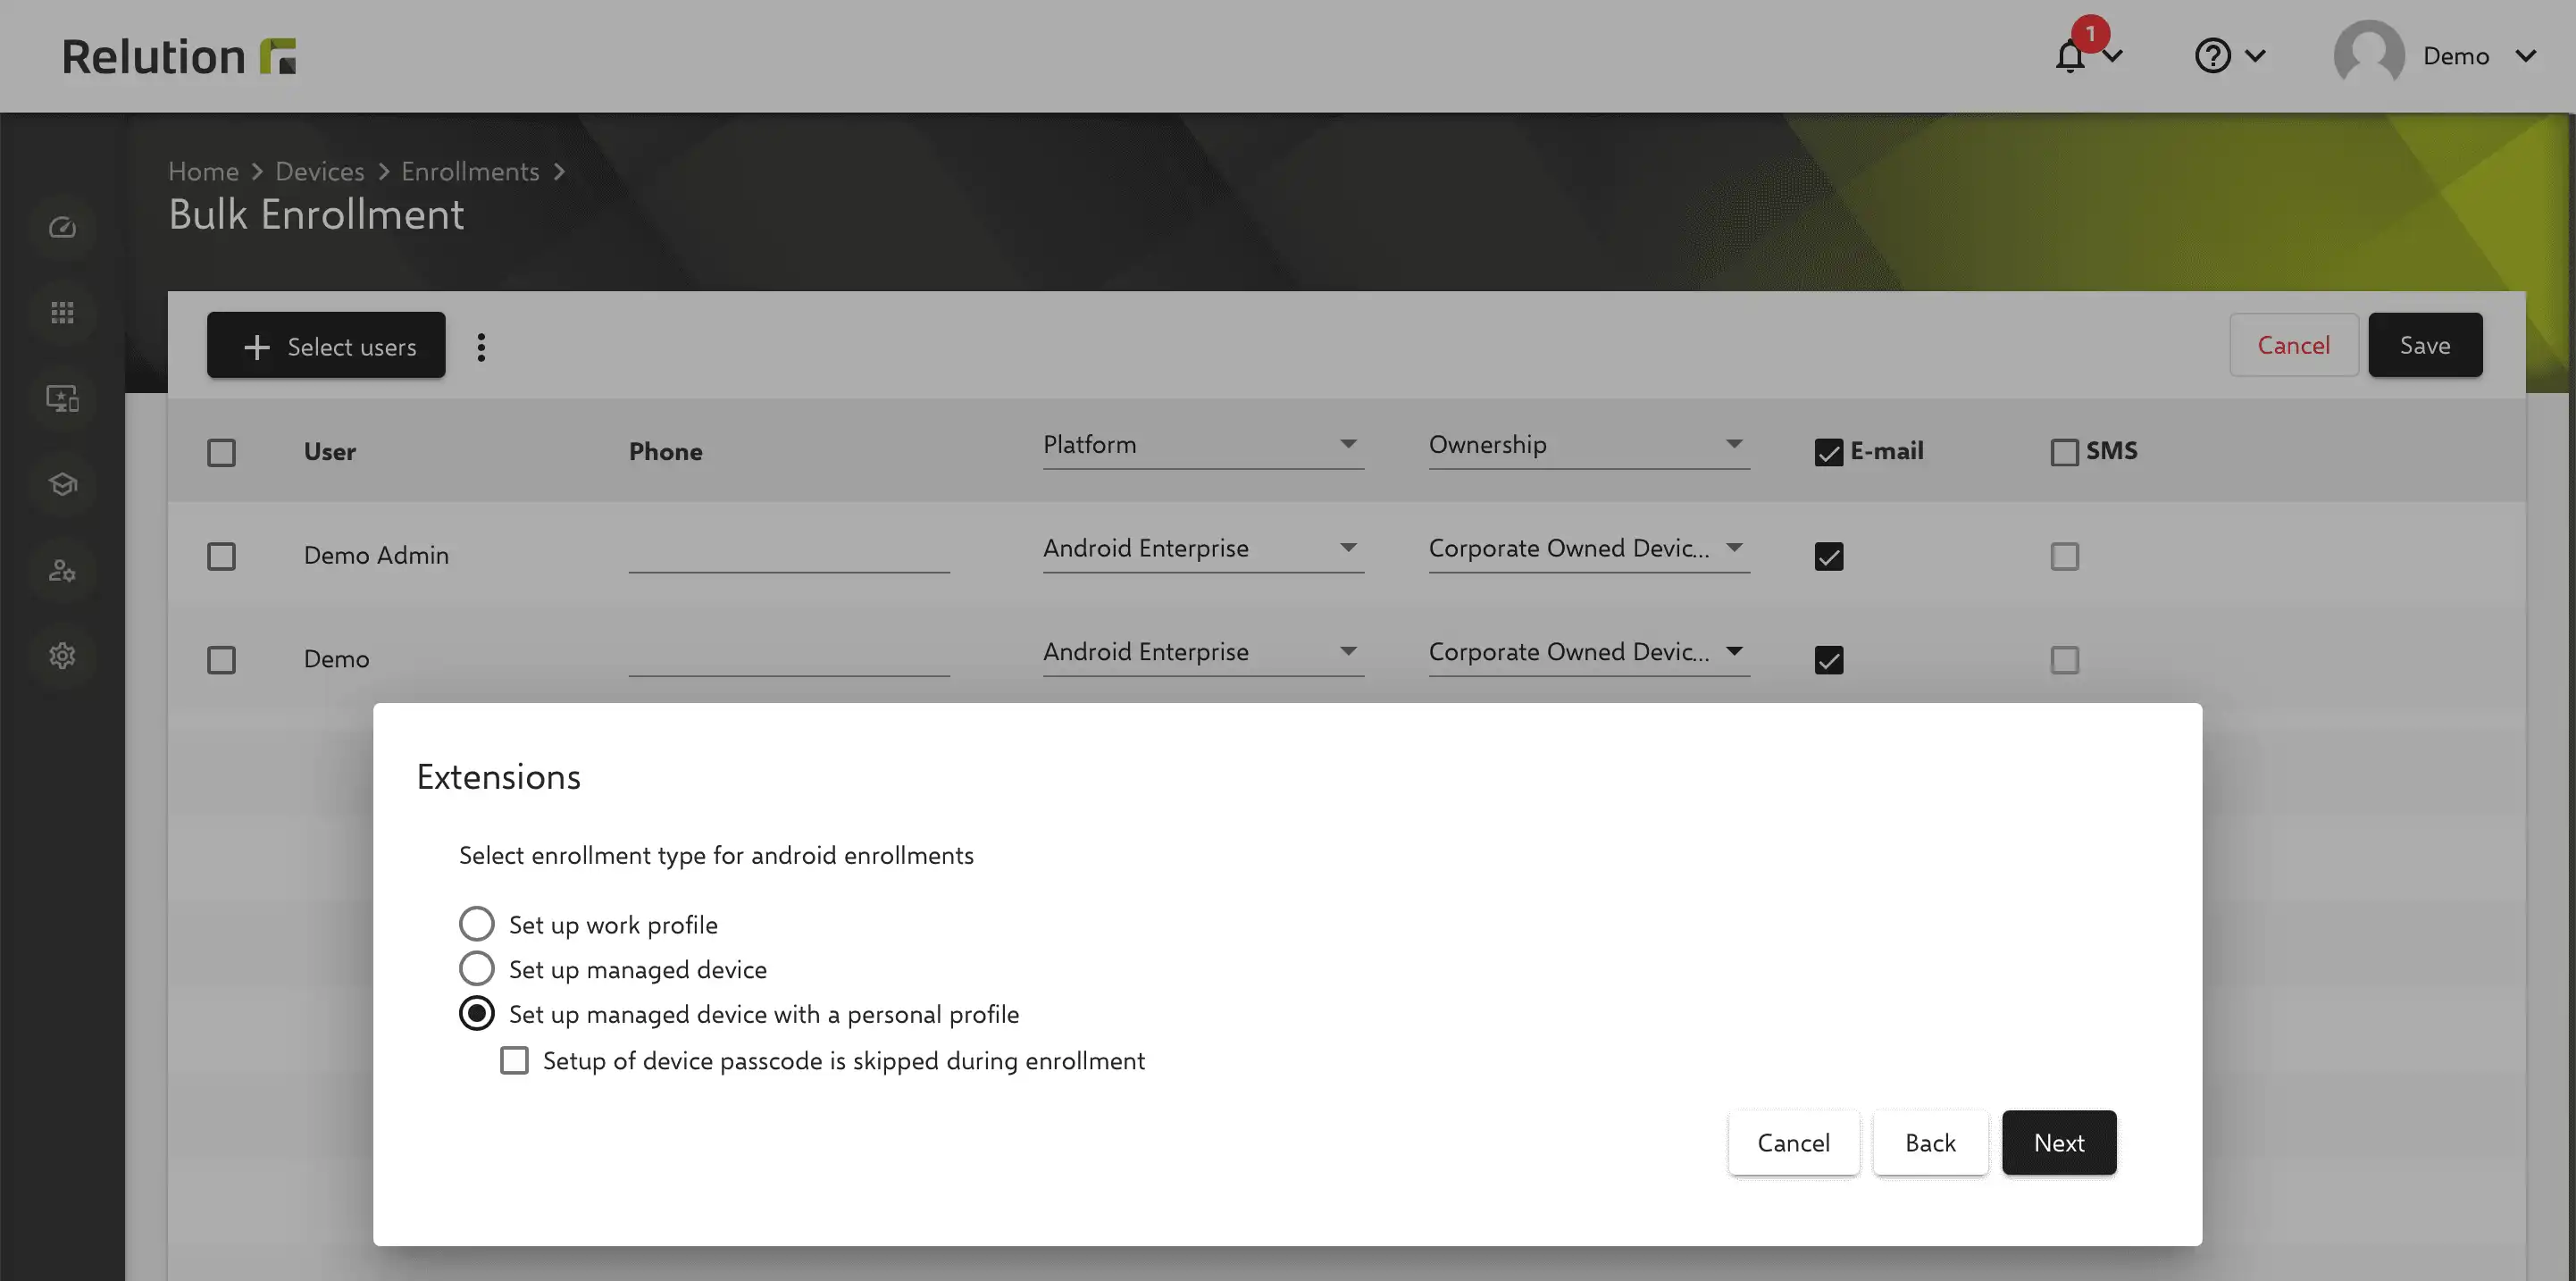Click Next in Extensions dialog
The height and width of the screenshot is (1281, 2576).
coord(2059,1143)
